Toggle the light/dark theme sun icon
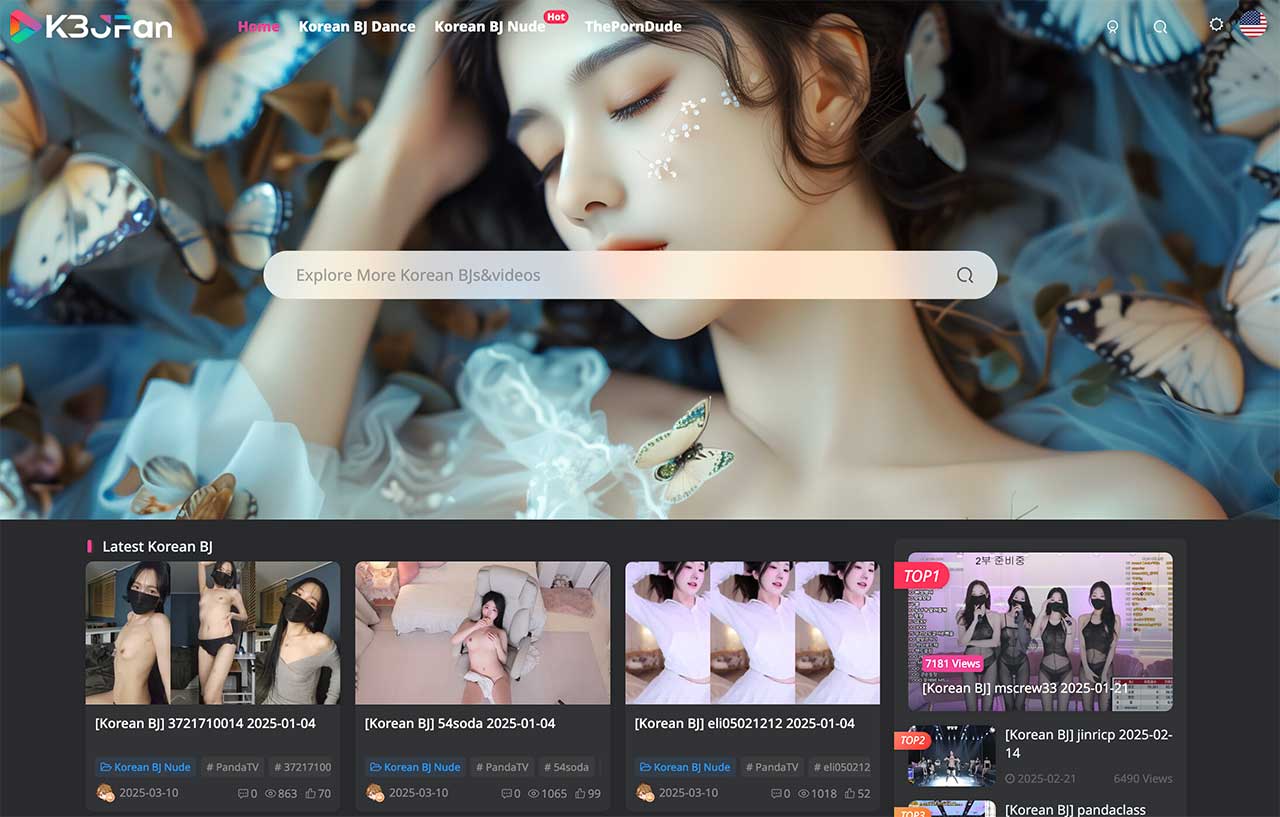 [1216, 25]
